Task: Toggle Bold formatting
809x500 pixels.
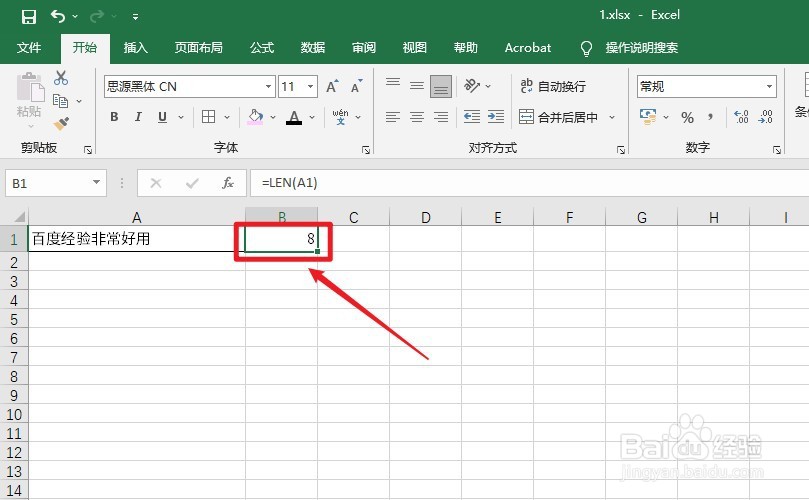Action: click(x=114, y=117)
